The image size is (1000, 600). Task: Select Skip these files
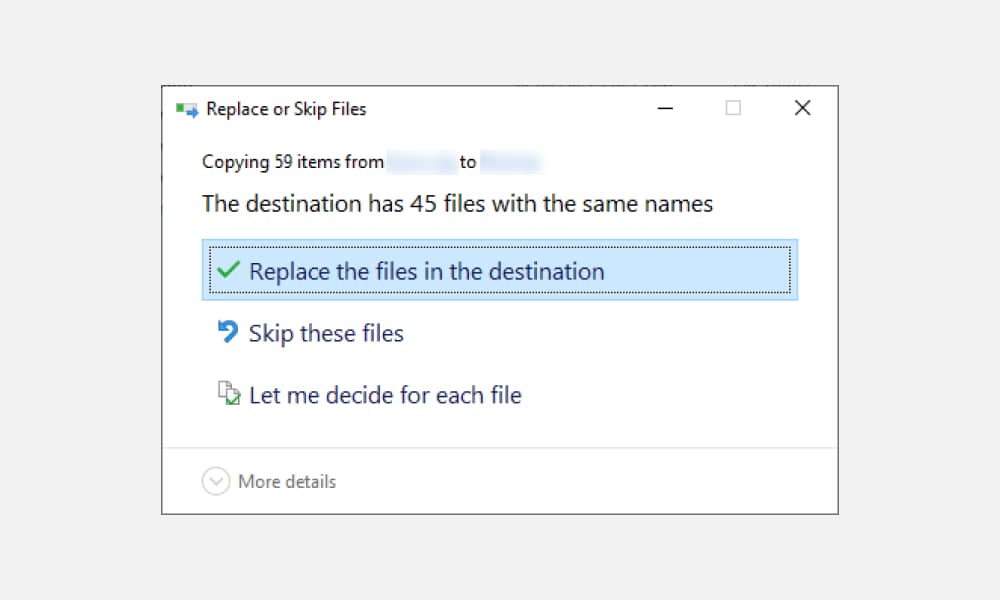coord(326,332)
